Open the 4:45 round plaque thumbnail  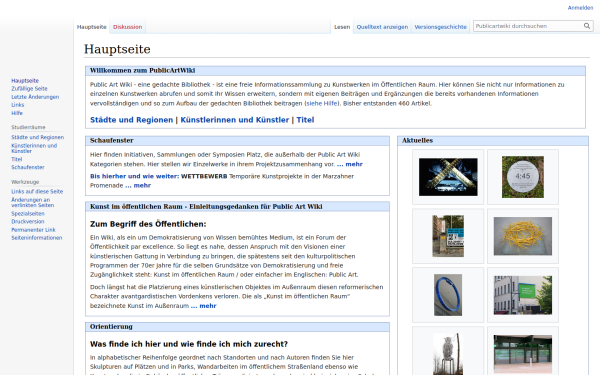click(x=523, y=177)
